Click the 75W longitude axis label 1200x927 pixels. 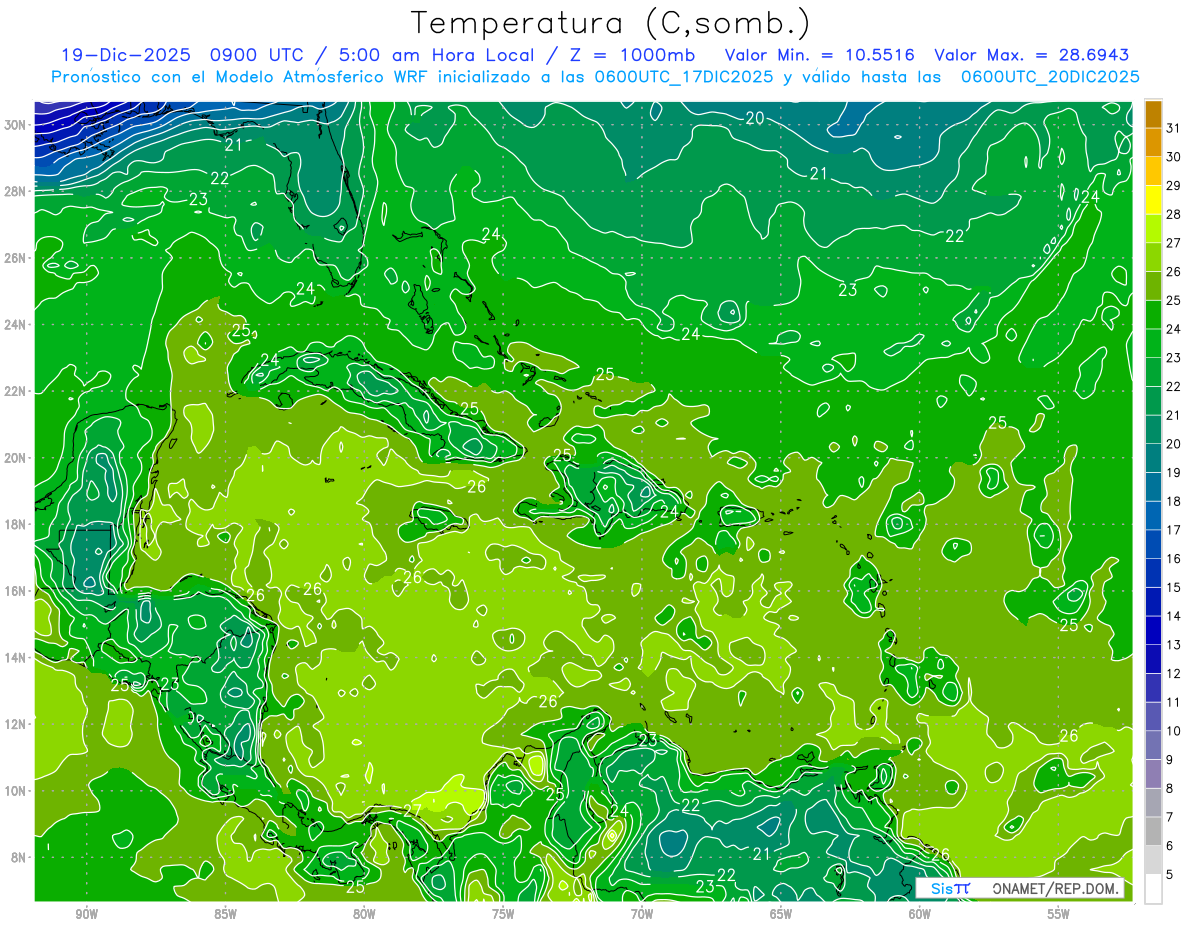tap(503, 914)
